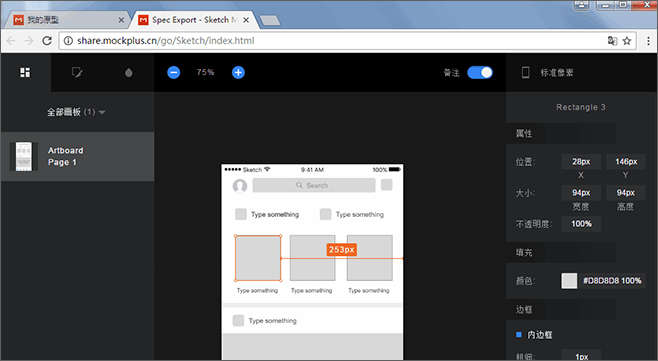Zoom in with the plus button
The width and height of the screenshot is (658, 361).
(x=238, y=73)
